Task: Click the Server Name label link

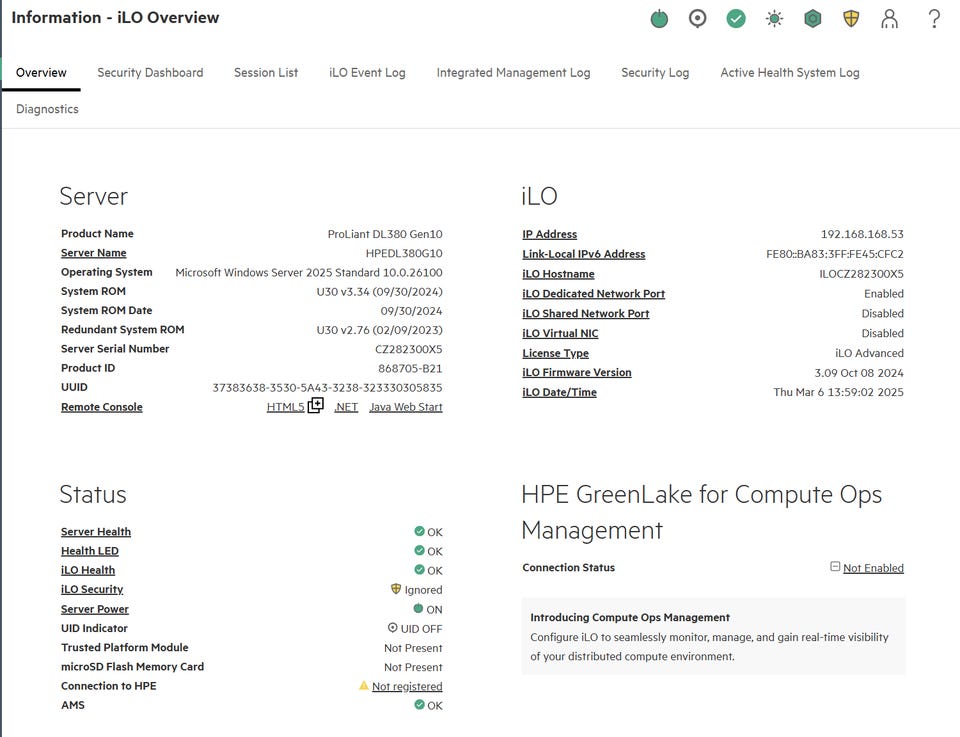Action: [93, 253]
